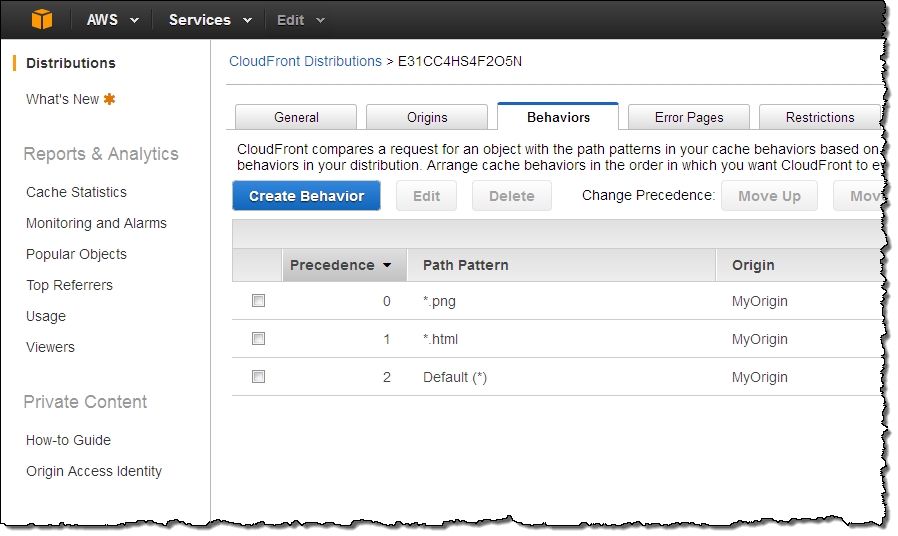Screen dimensions: 898x536
Task: Select the Restrictions tab
Action: [x=819, y=117]
